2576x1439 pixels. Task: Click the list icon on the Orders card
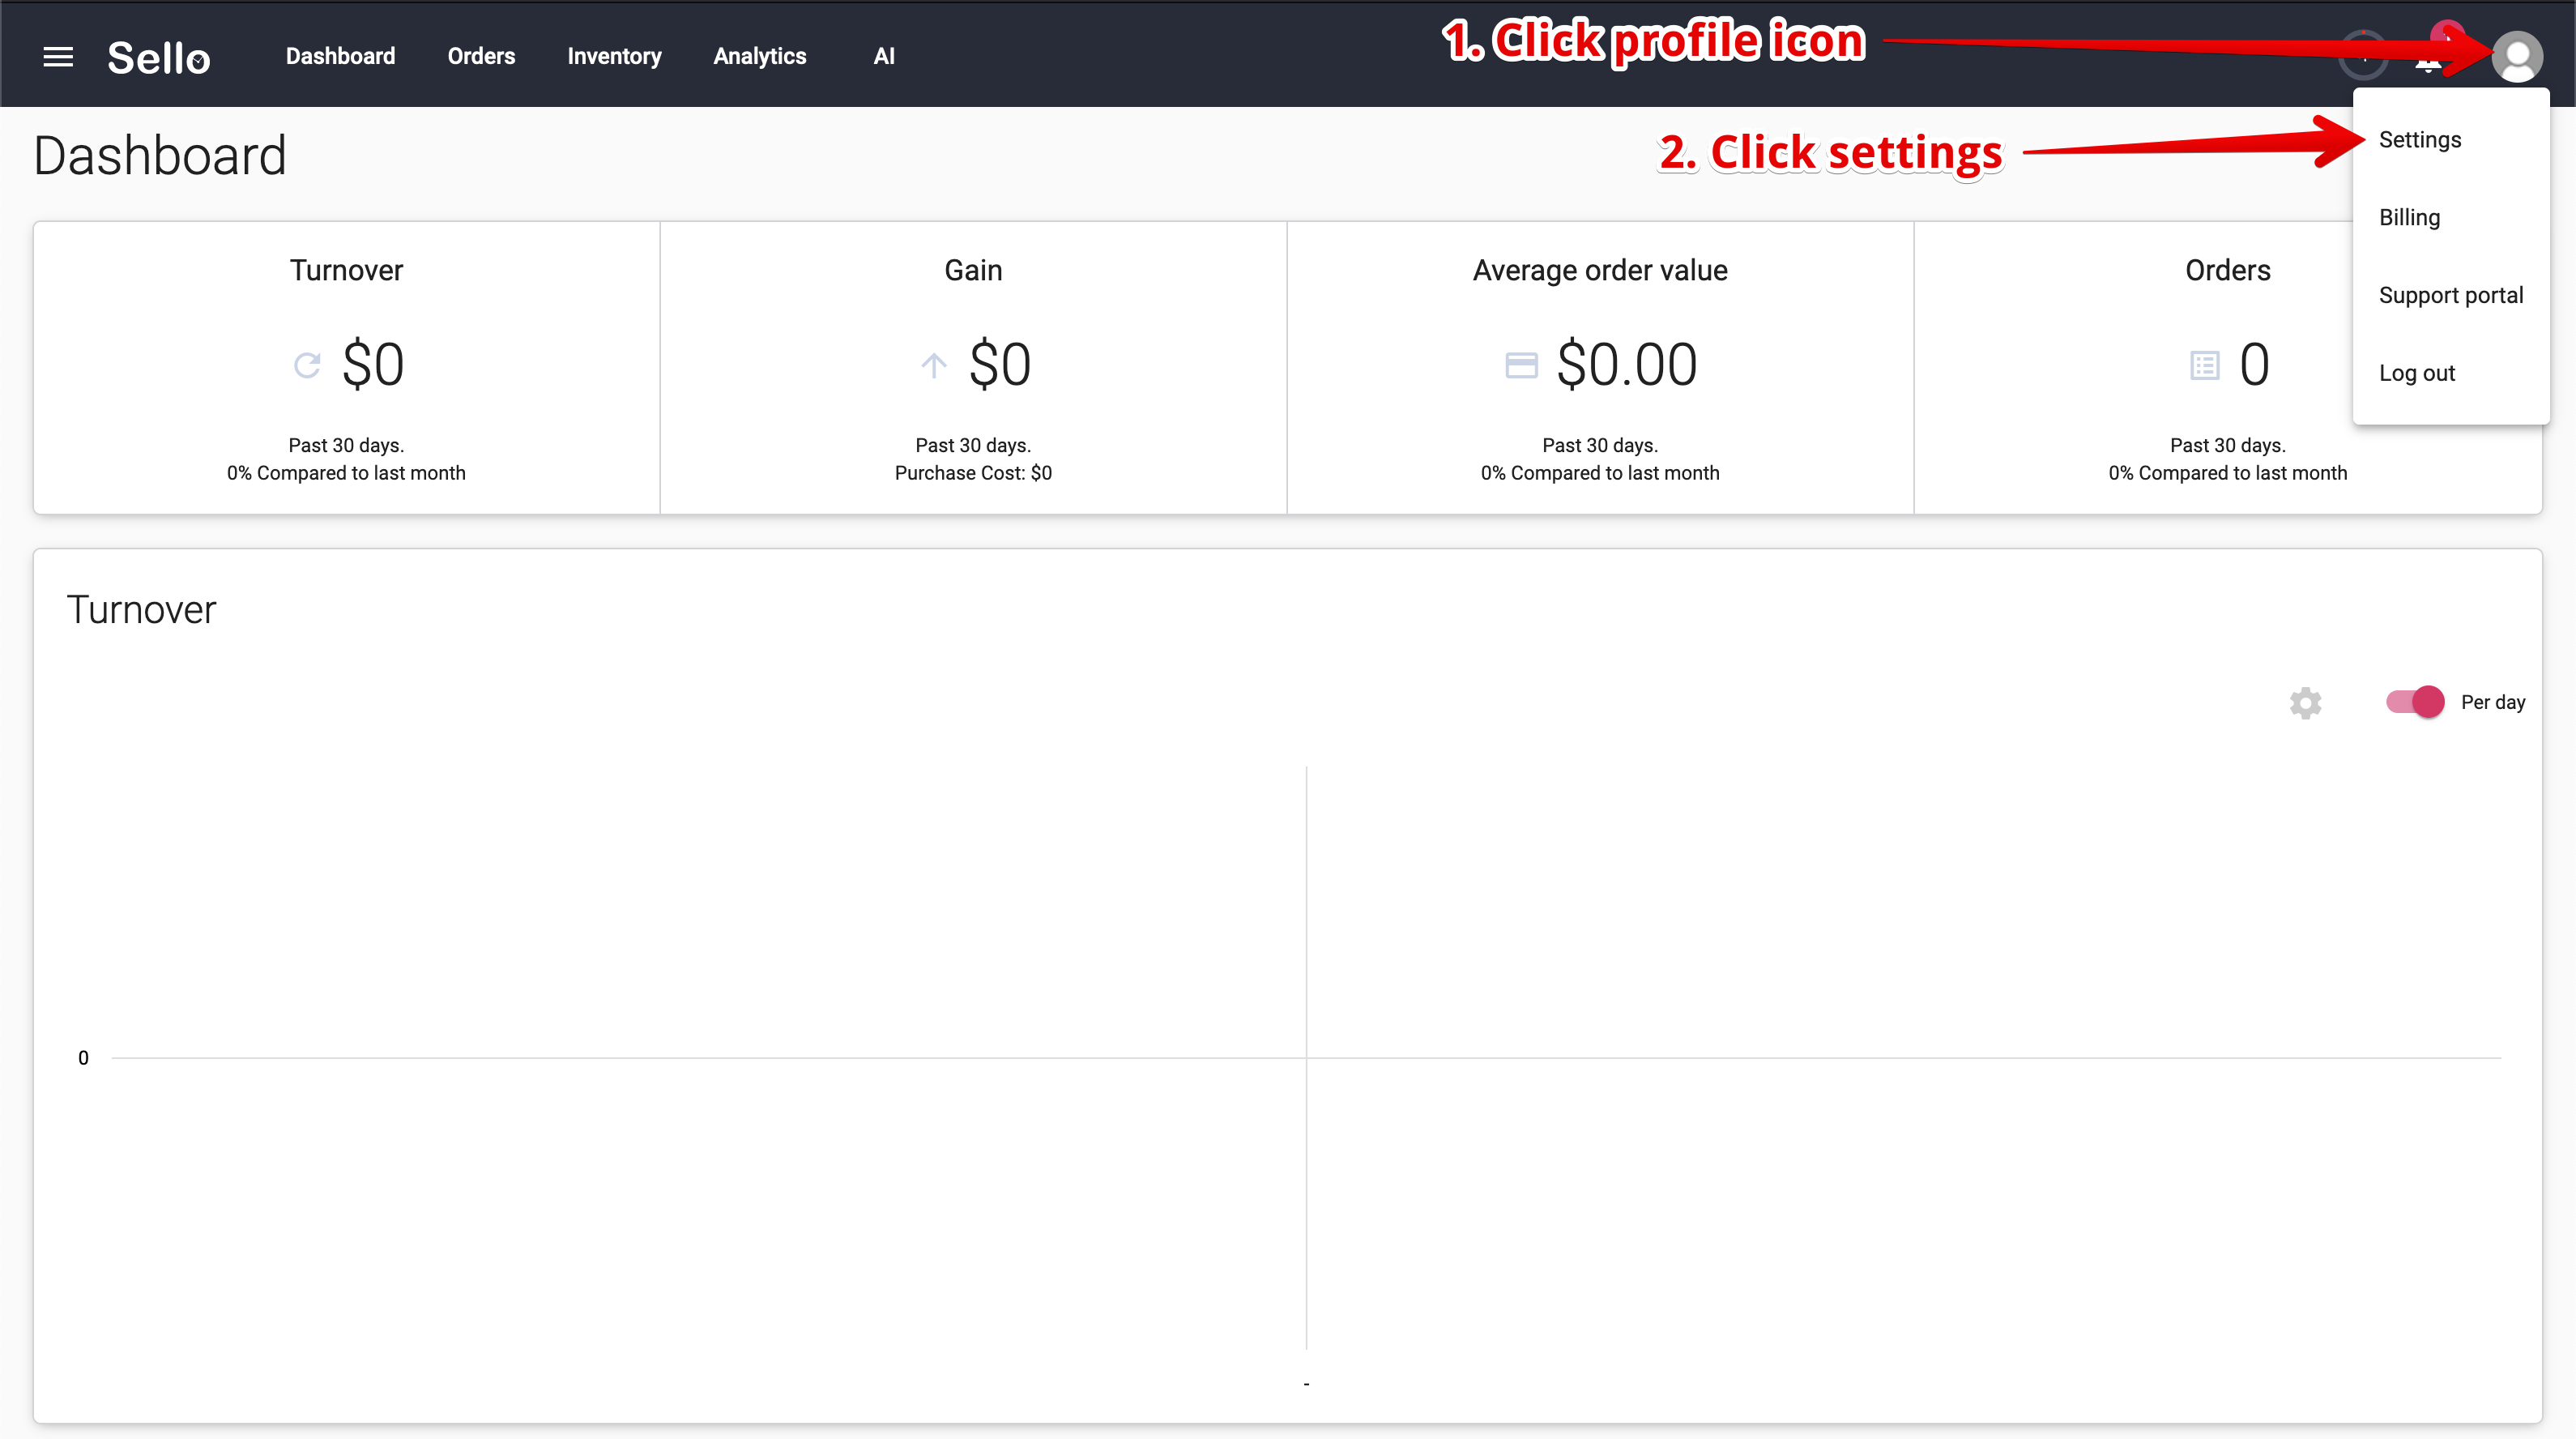2204,365
